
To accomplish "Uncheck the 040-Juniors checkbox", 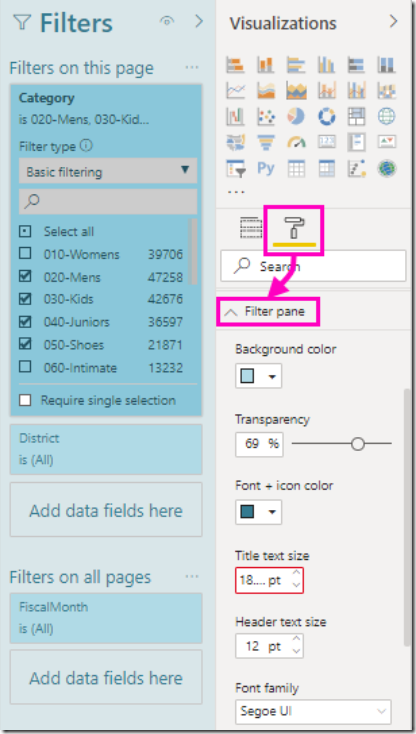I will pyautogui.click(x=25, y=322).
